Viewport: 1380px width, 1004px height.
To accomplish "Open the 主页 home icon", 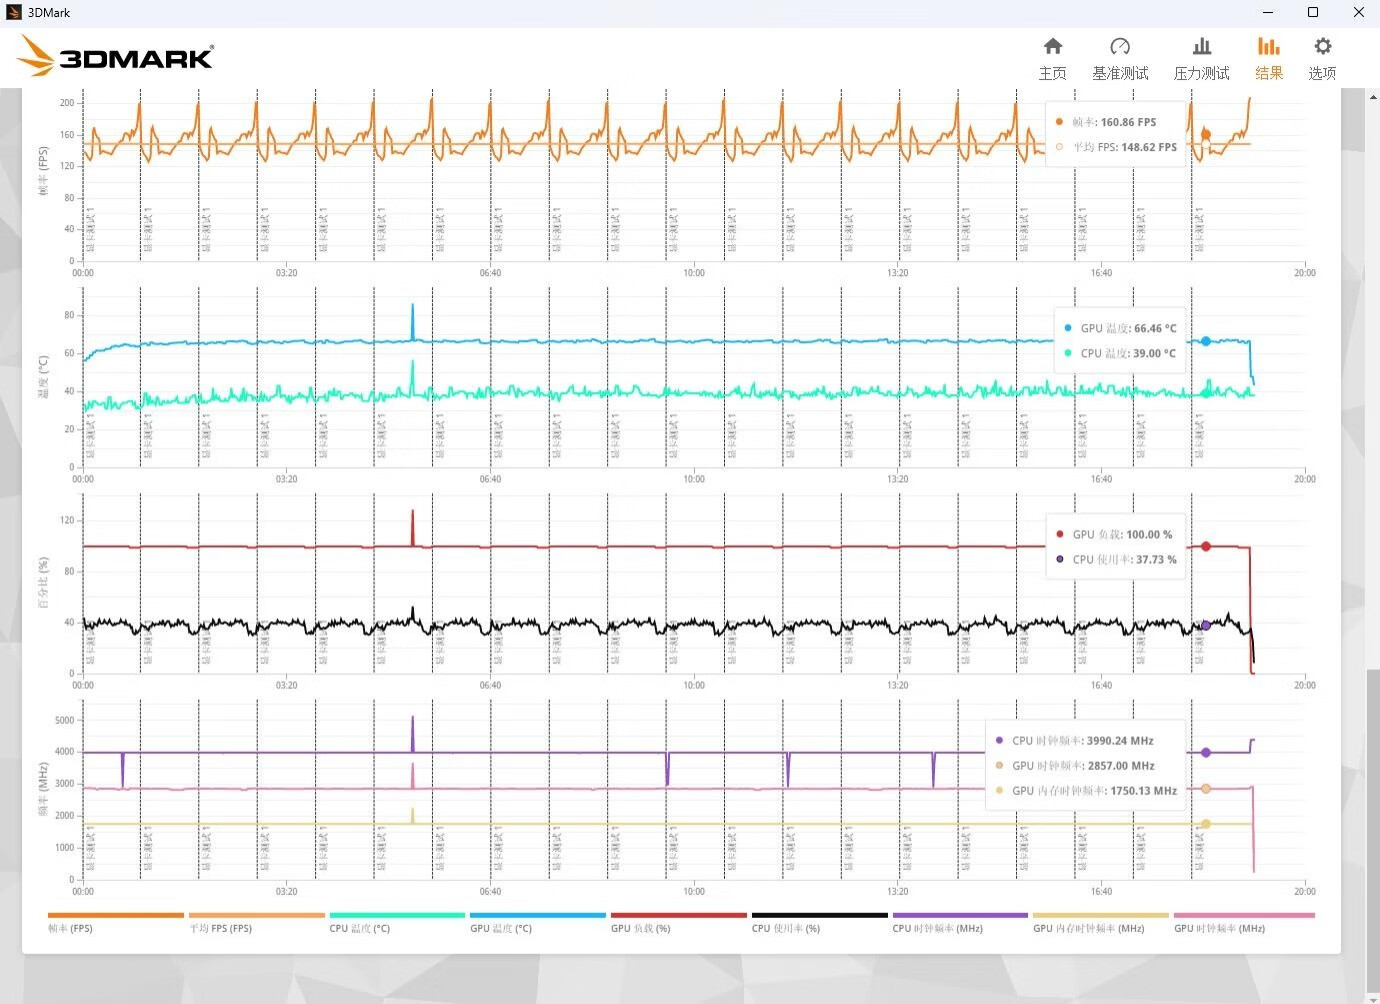I will click(1052, 59).
